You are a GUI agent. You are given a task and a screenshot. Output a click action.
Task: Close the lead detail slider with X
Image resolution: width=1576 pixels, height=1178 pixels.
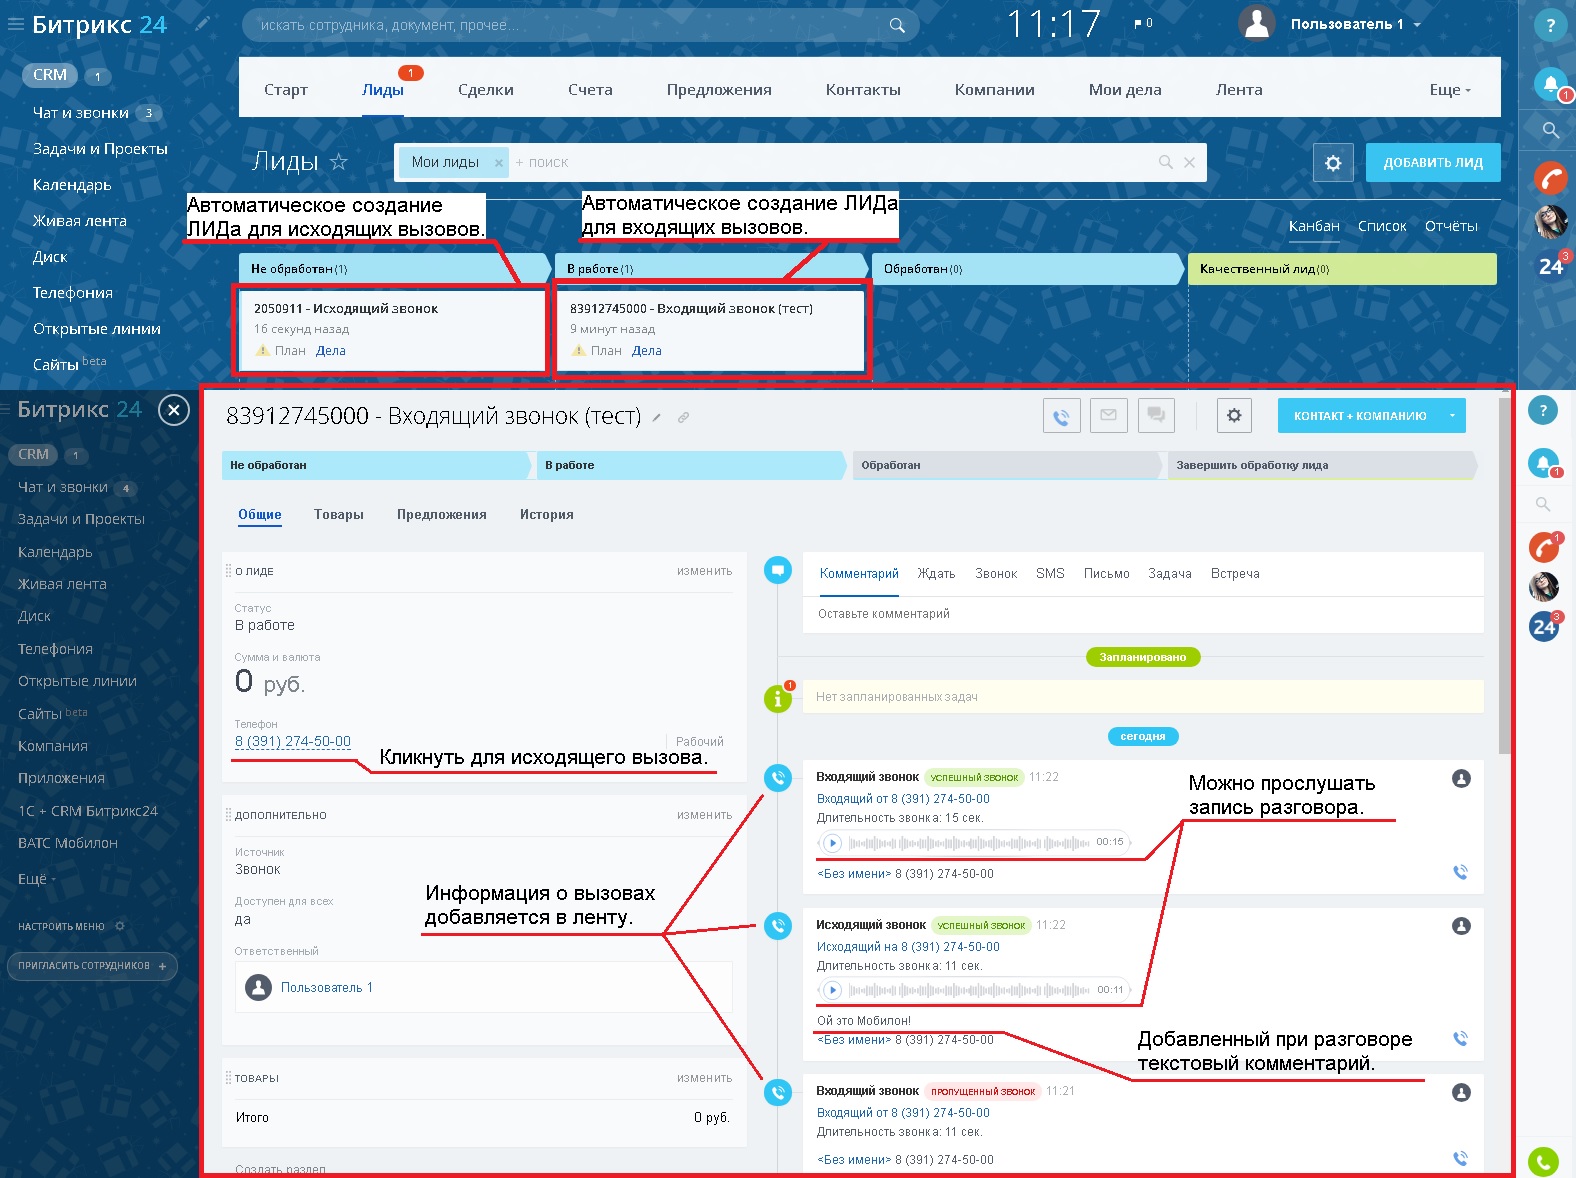(x=174, y=410)
